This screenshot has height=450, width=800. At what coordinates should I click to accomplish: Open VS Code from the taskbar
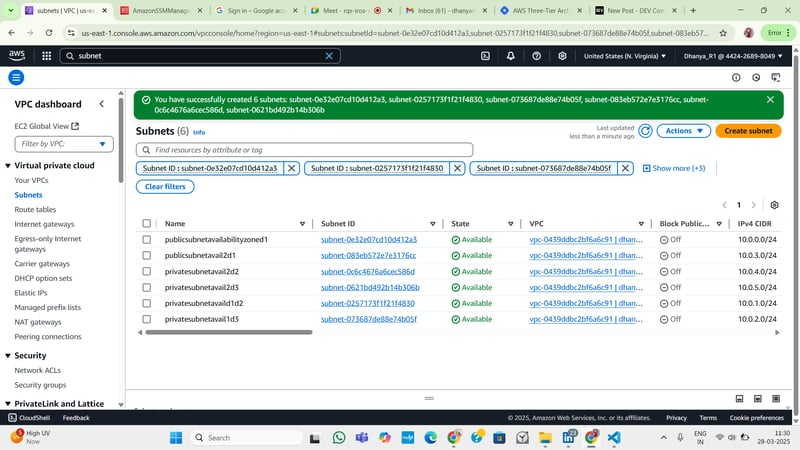click(x=614, y=437)
